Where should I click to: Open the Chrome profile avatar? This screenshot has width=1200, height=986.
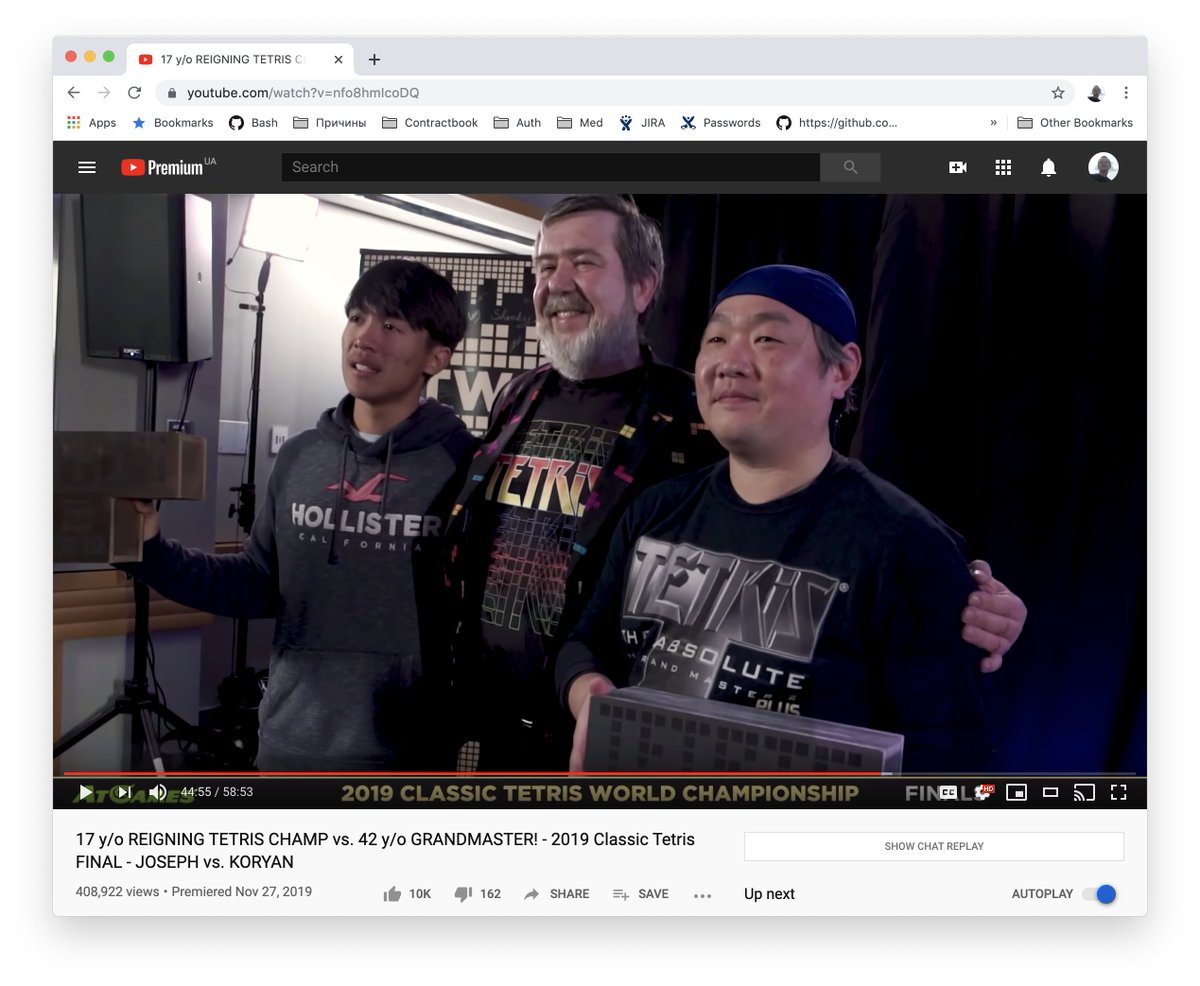click(x=1096, y=93)
